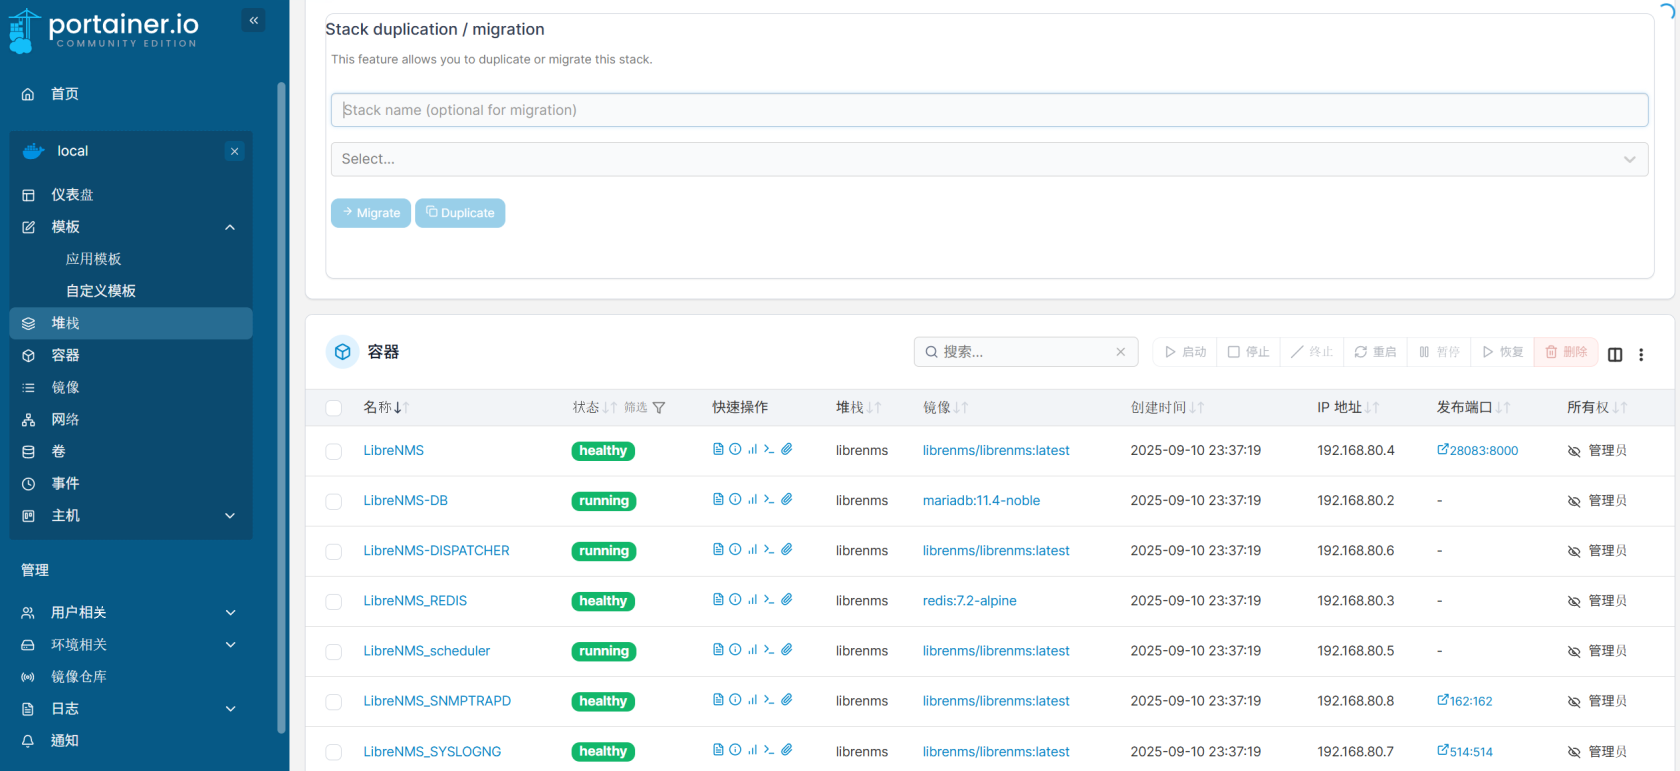Click the status filter funnel icon
This screenshot has width=1680, height=771.
(659, 408)
